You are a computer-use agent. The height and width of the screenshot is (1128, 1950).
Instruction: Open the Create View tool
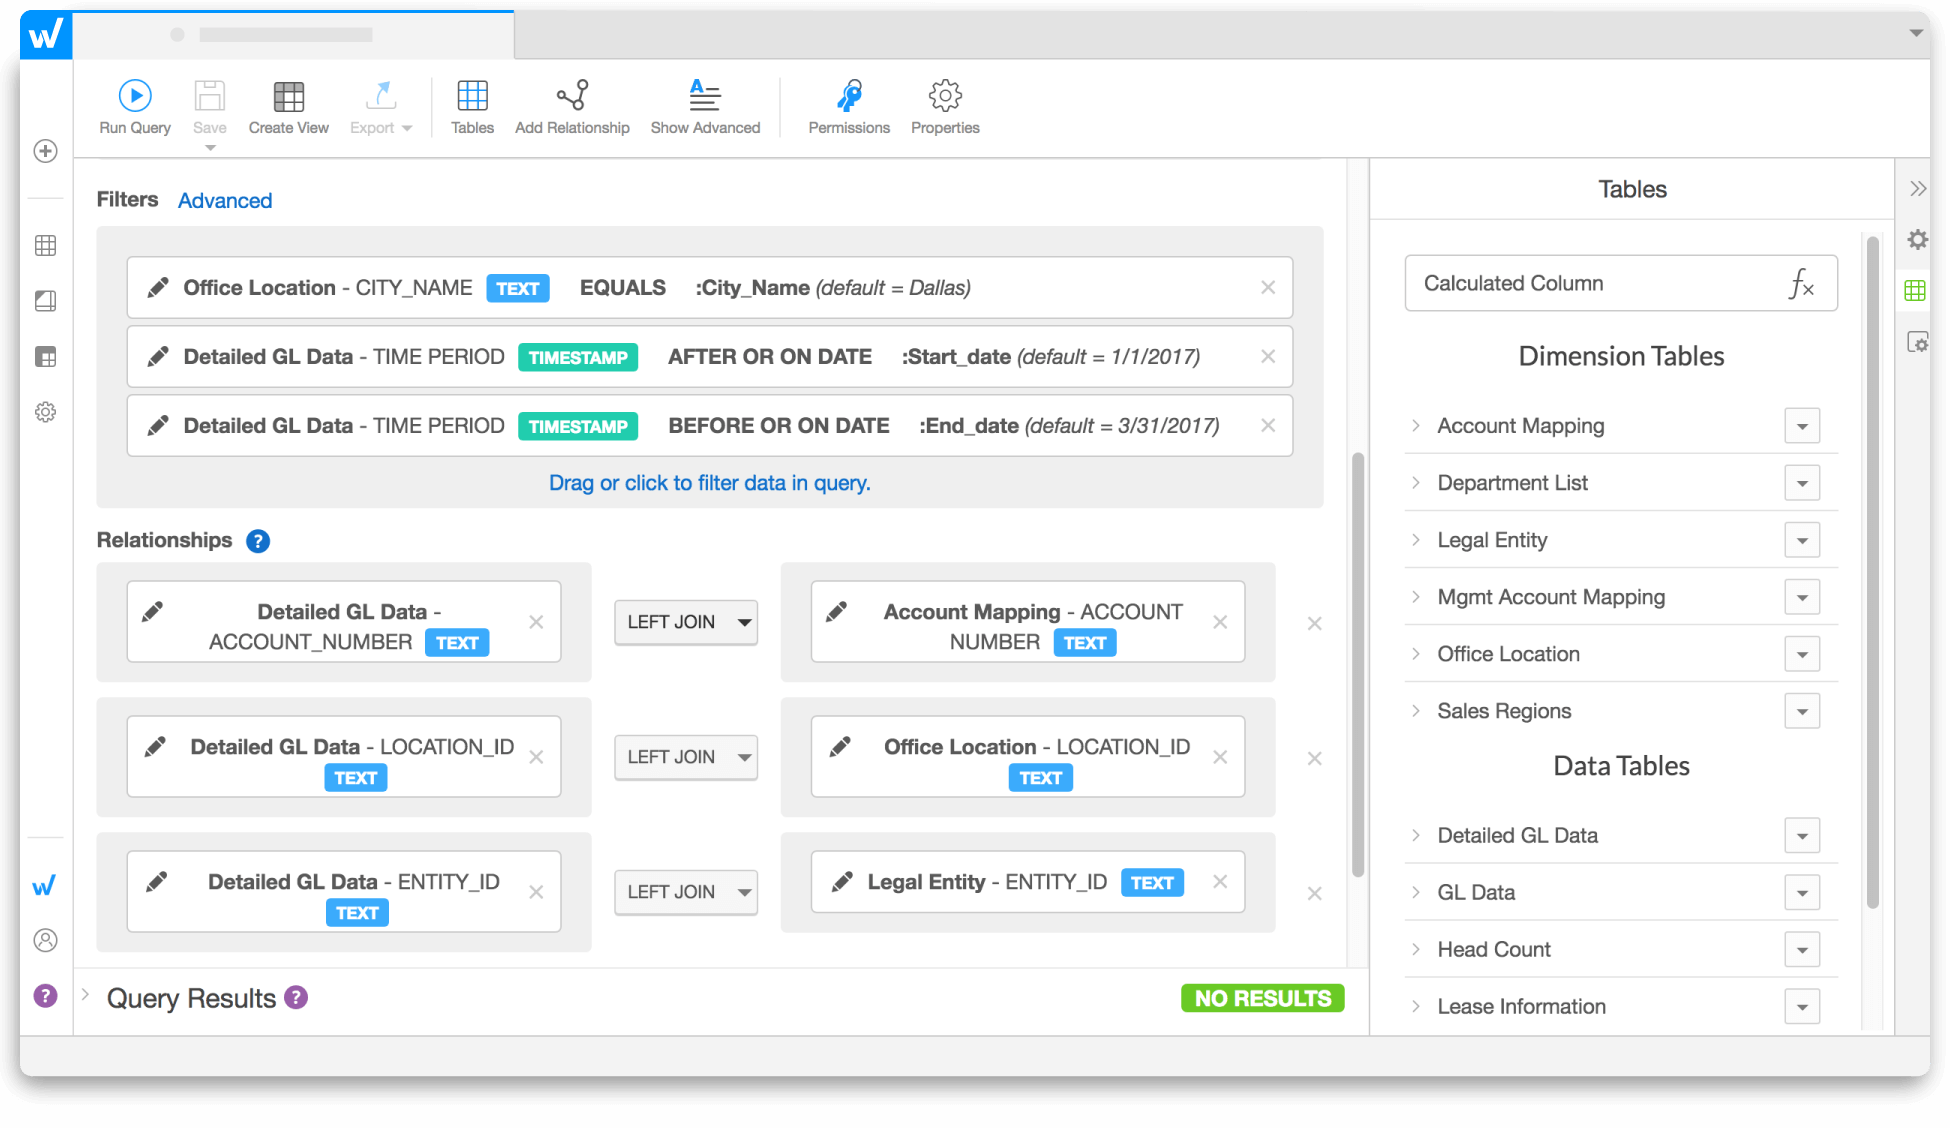coord(289,96)
